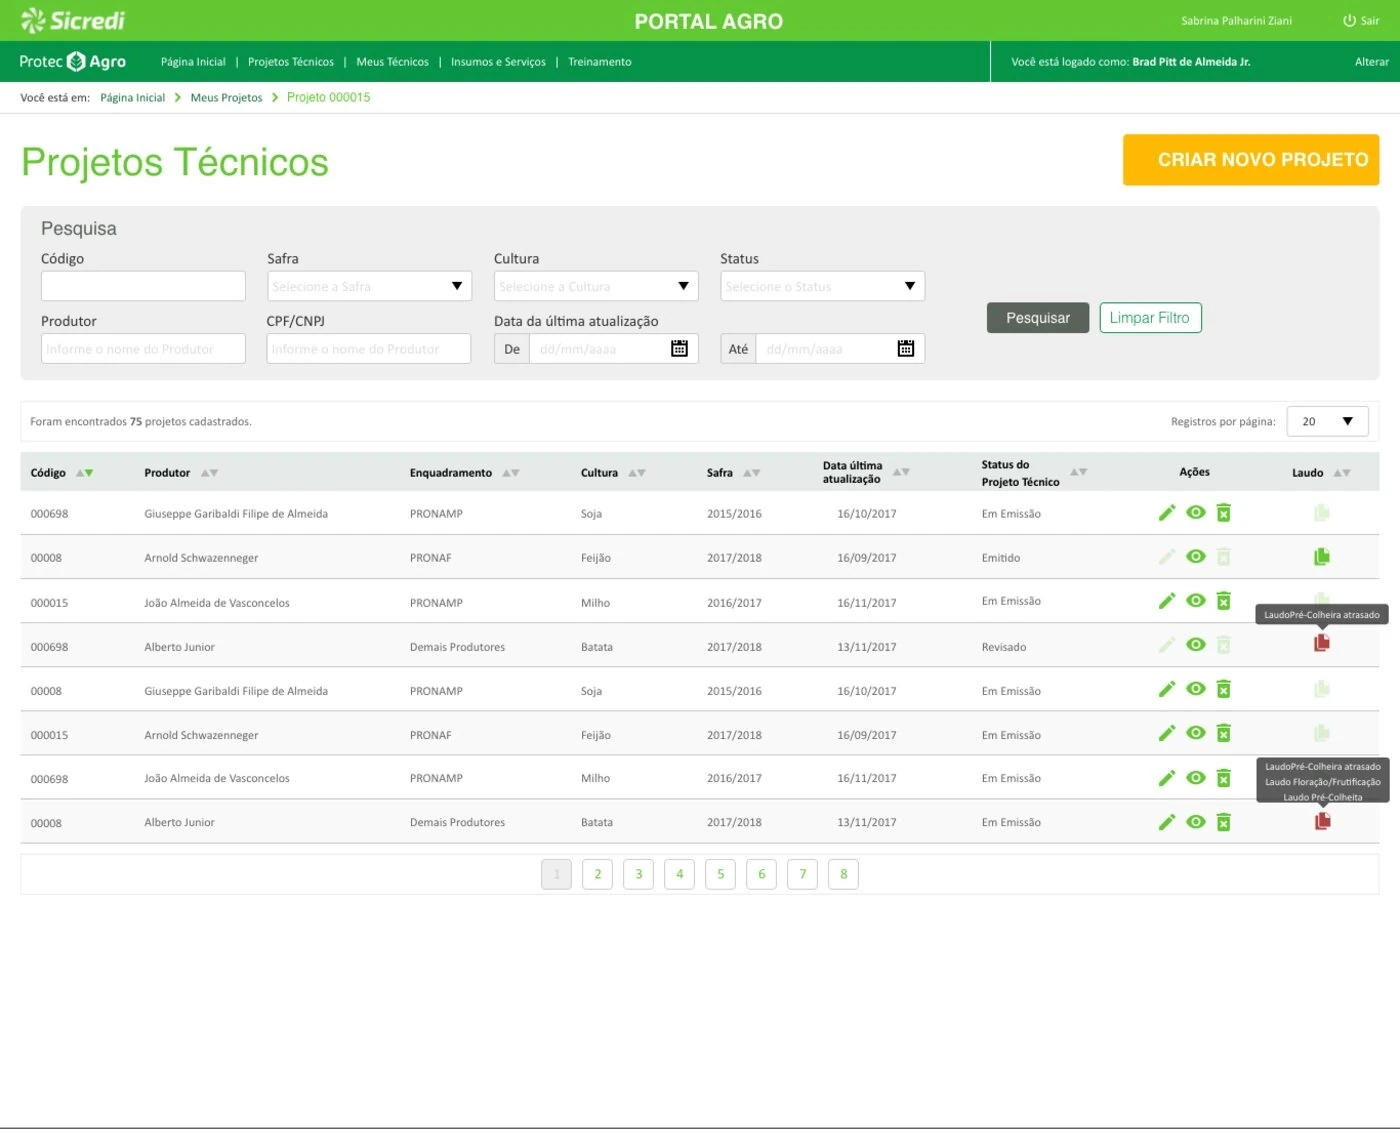
Task: Open the Cultura dropdown
Action: pyautogui.click(x=596, y=286)
